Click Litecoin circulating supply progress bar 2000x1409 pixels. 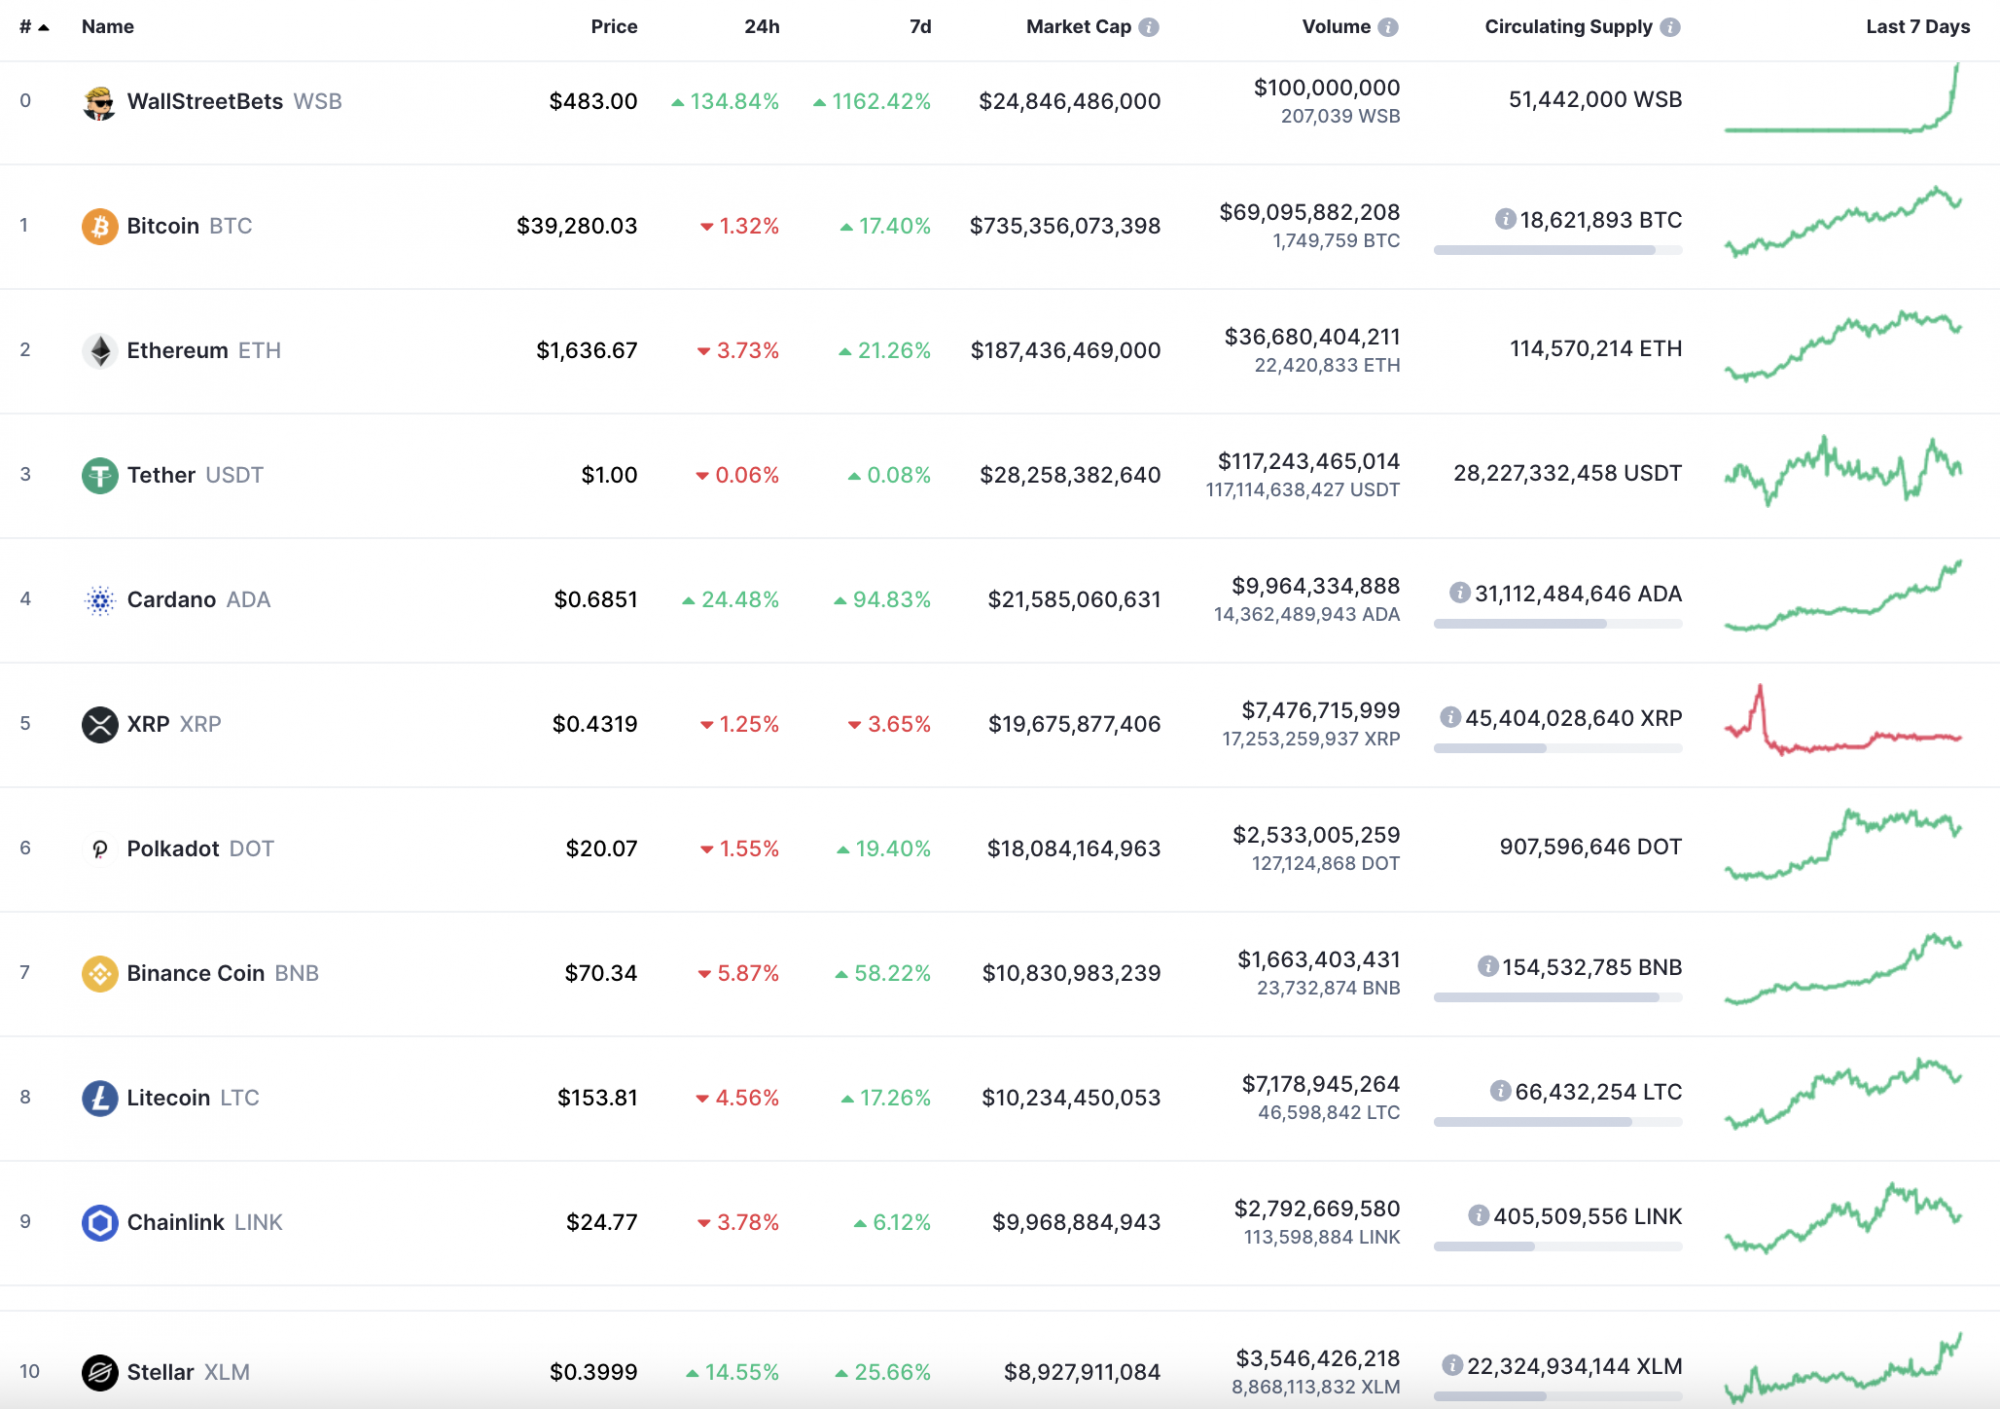pos(1558,1122)
